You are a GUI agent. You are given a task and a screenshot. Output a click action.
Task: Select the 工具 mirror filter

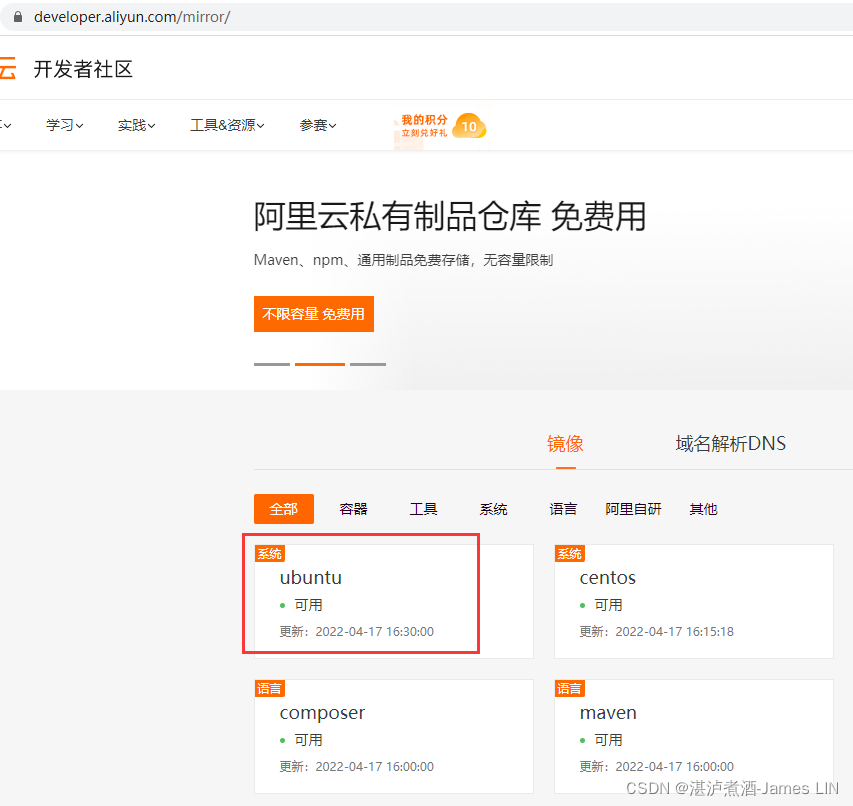click(423, 509)
